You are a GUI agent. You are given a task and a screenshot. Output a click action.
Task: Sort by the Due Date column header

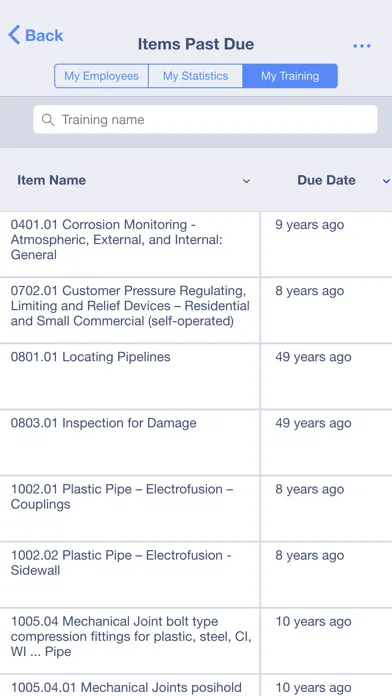pos(326,180)
